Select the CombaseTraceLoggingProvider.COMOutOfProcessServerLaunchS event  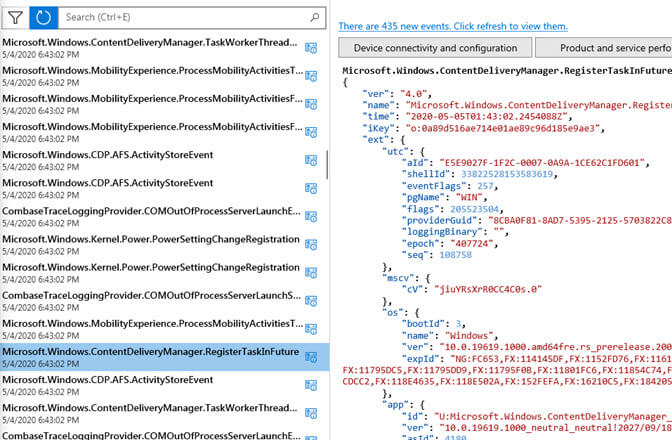pyautogui.click(x=165, y=301)
